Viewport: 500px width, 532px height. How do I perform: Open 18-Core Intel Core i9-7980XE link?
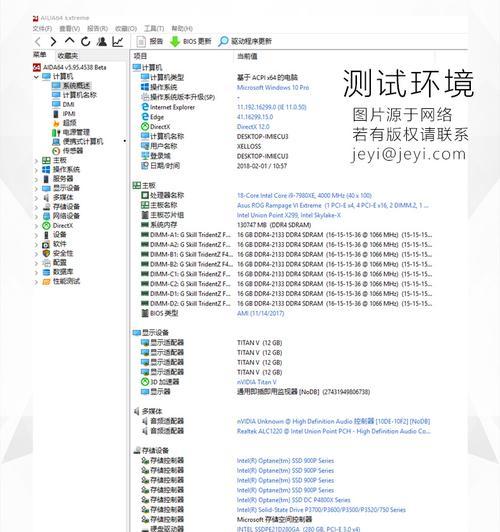304,196
